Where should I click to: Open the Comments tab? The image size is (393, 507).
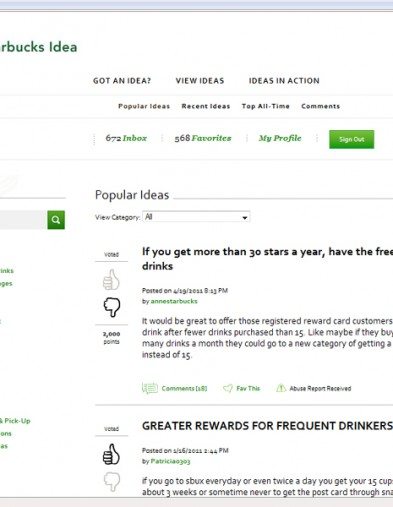click(321, 106)
